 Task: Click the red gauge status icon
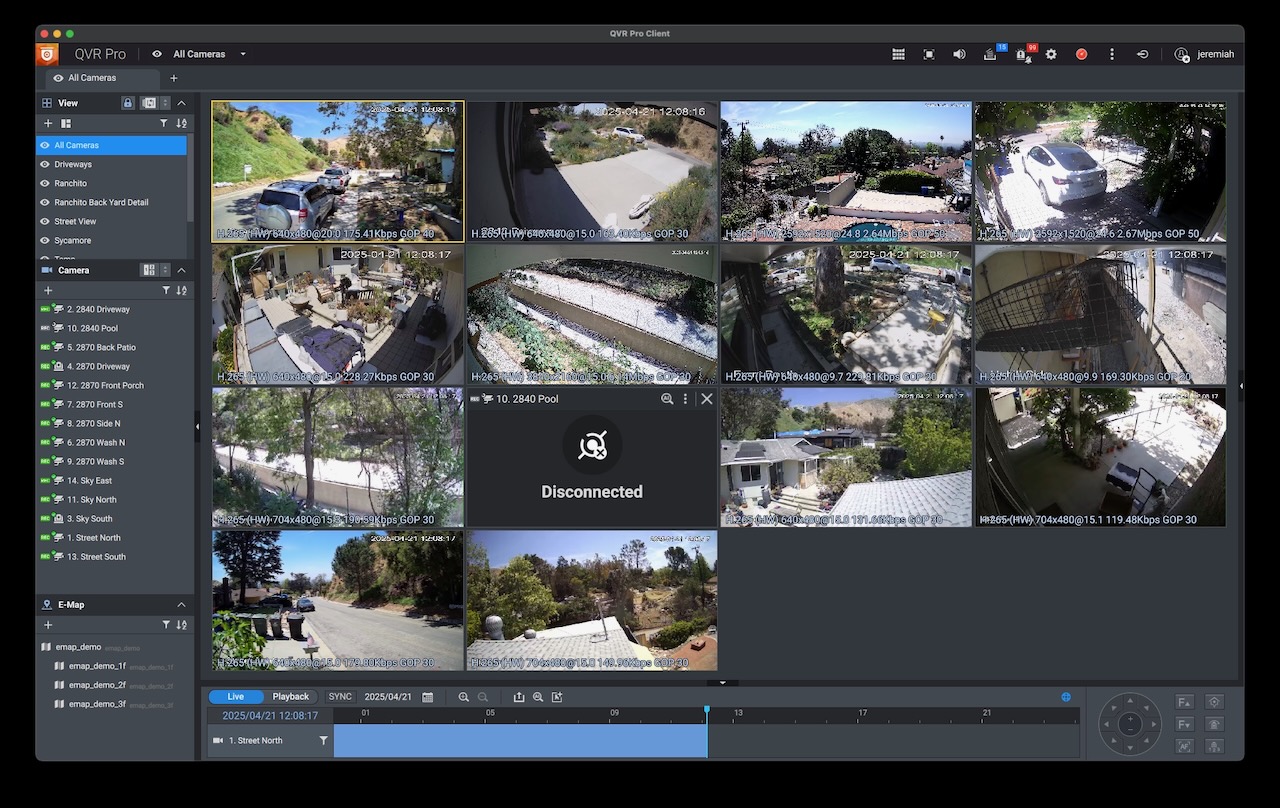tap(1081, 54)
